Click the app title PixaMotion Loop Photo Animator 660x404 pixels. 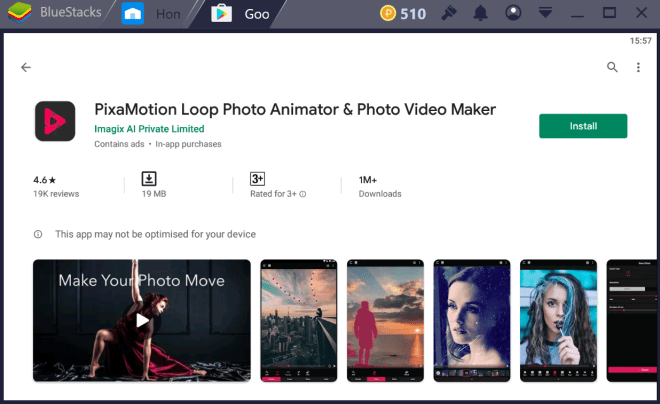pos(295,109)
